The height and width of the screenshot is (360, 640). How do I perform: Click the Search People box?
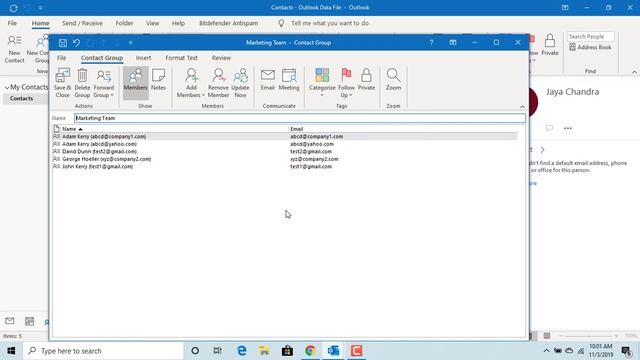click(x=591, y=36)
